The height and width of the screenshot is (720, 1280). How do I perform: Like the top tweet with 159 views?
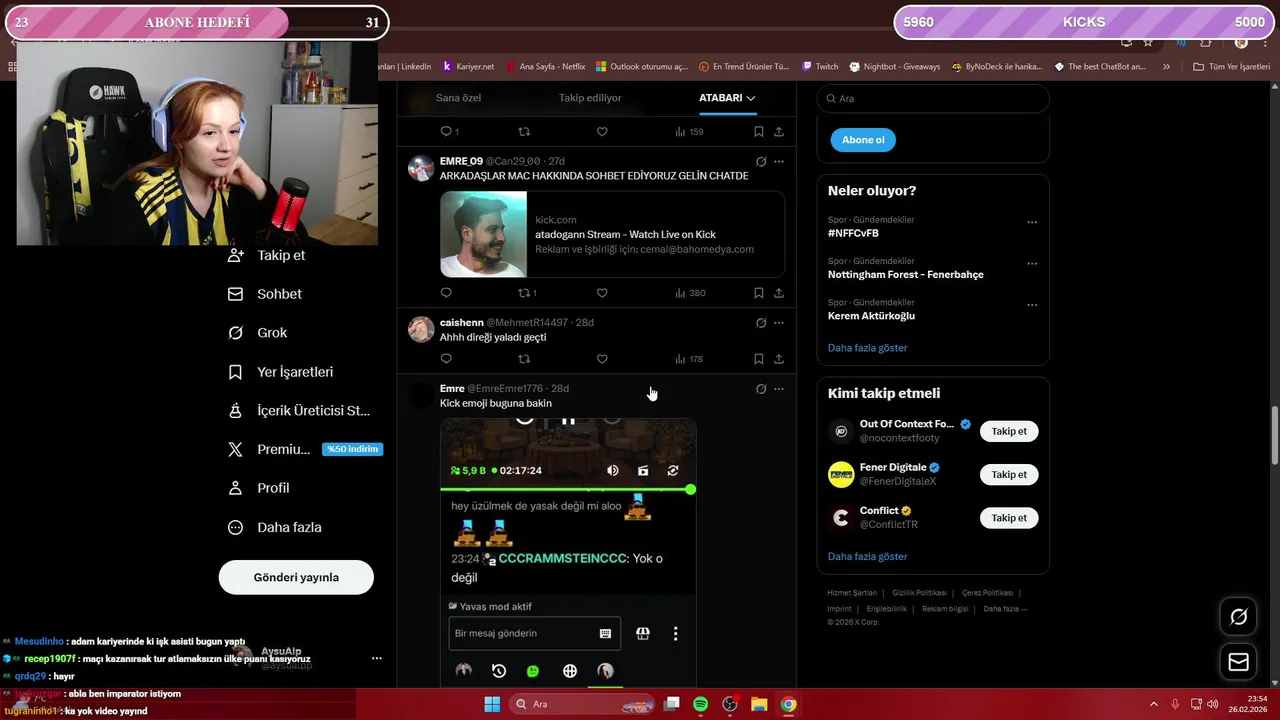tap(602, 132)
